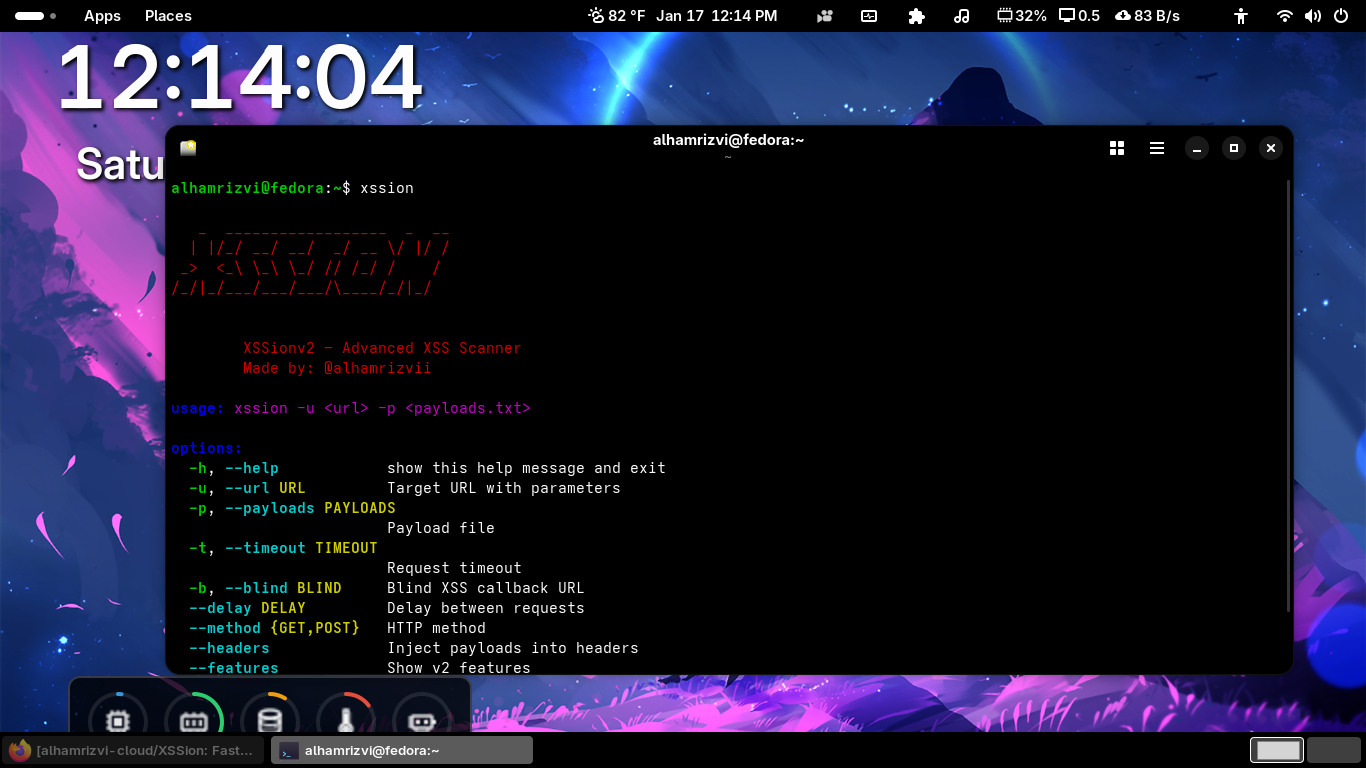
Task: Click the '-h, --help' option text
Action: coord(234,468)
